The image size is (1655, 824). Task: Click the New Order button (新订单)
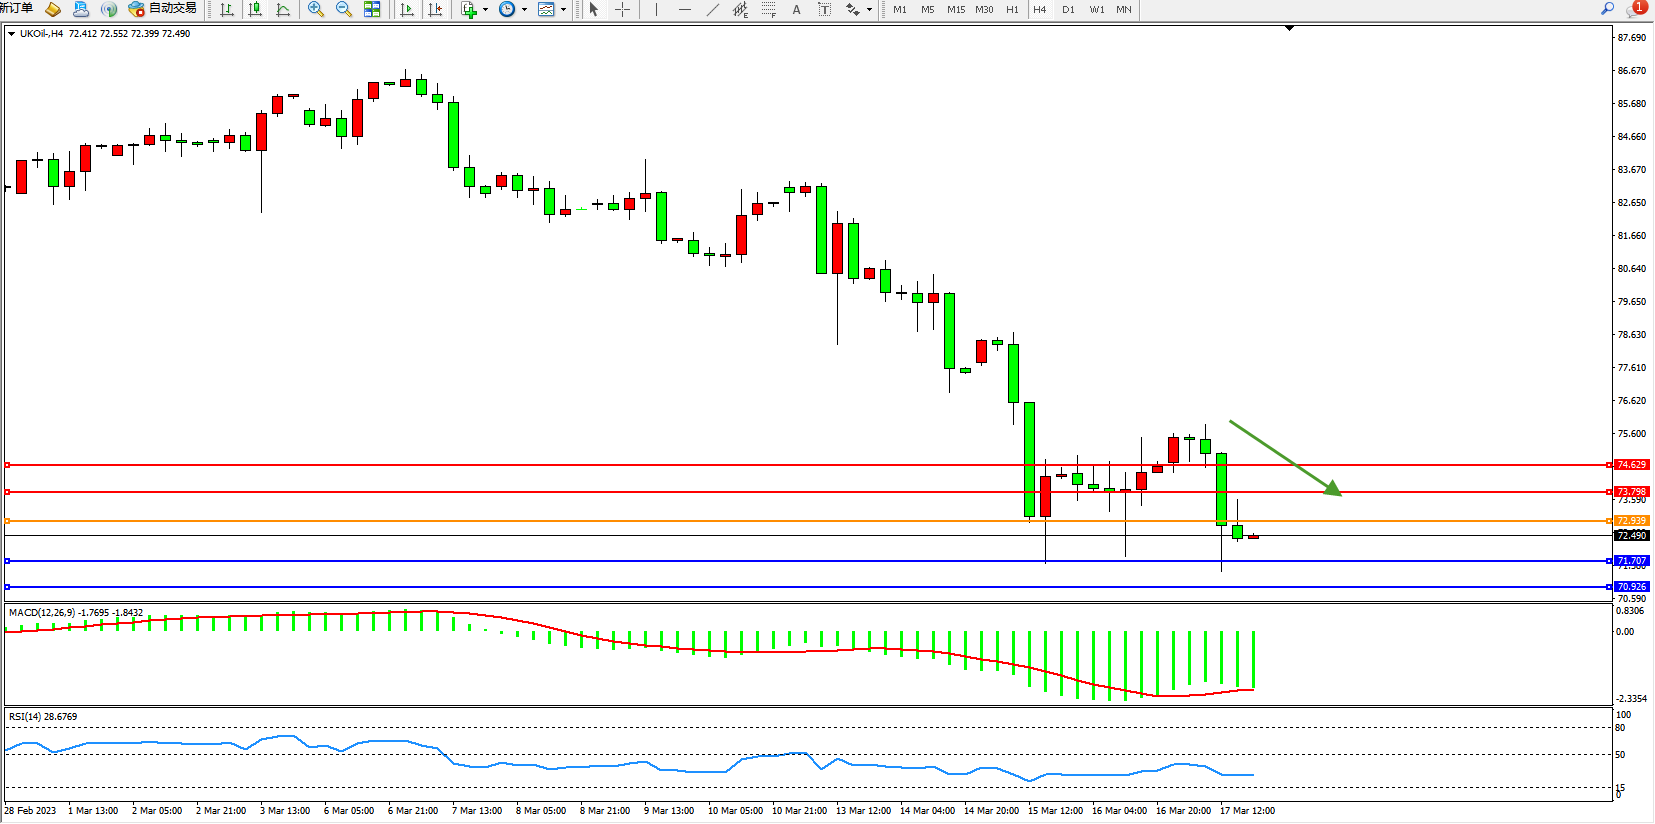click(16, 8)
